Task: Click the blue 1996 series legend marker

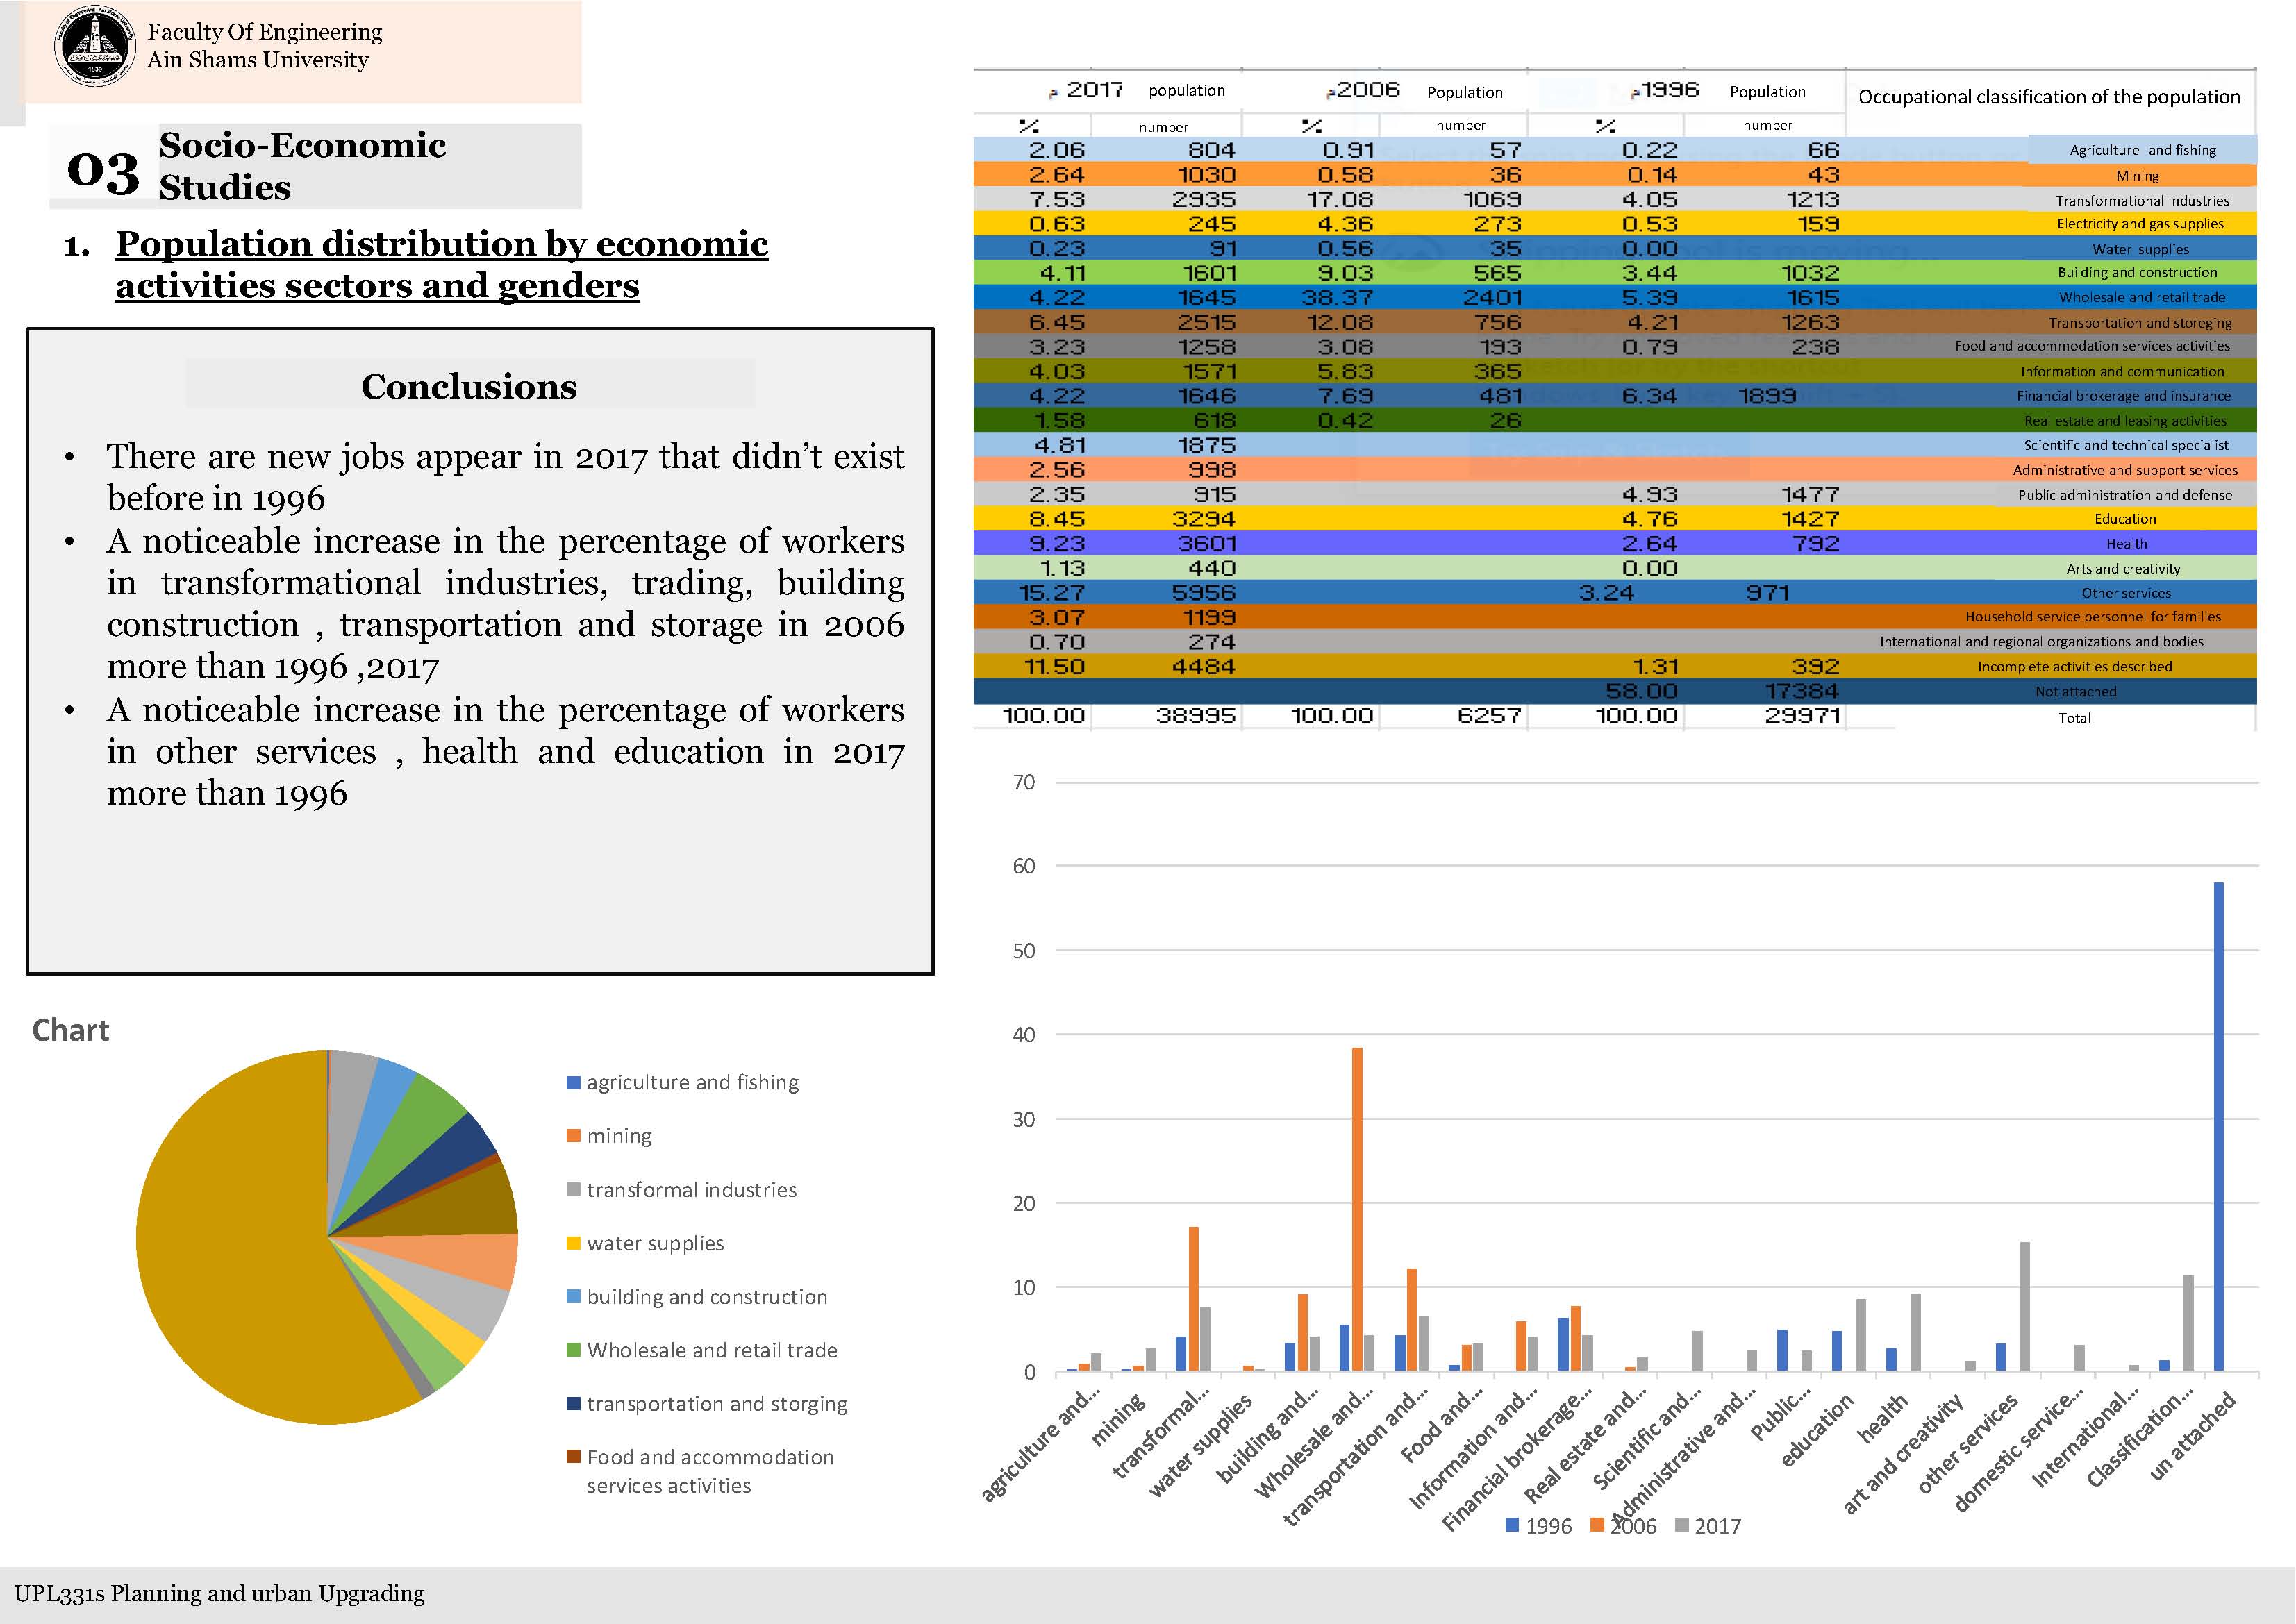Action: pos(1512,1525)
